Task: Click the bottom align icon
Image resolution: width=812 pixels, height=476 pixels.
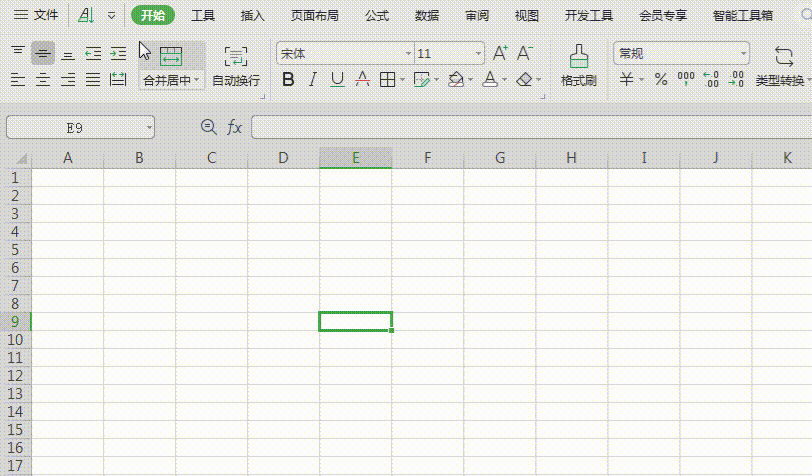Action: click(68, 54)
